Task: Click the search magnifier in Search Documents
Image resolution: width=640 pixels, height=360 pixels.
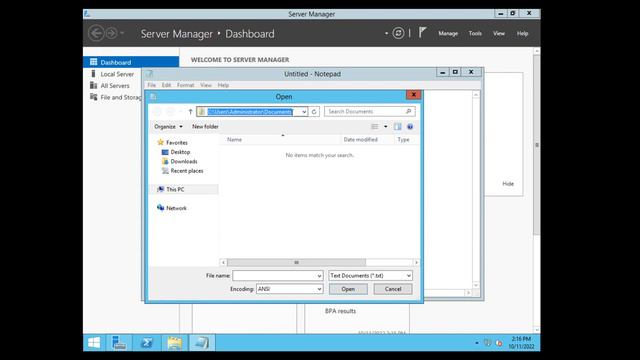Action: coord(409,111)
